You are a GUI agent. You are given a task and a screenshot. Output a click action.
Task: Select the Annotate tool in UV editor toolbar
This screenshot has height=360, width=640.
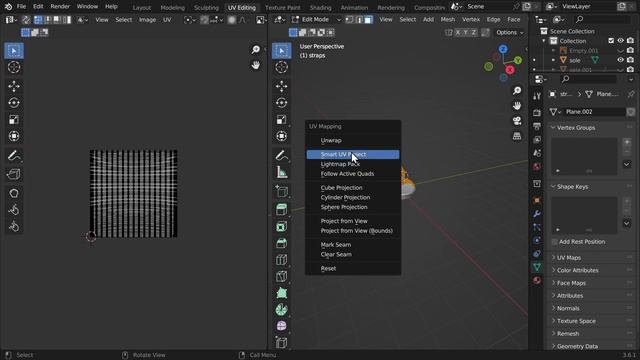(x=14, y=156)
